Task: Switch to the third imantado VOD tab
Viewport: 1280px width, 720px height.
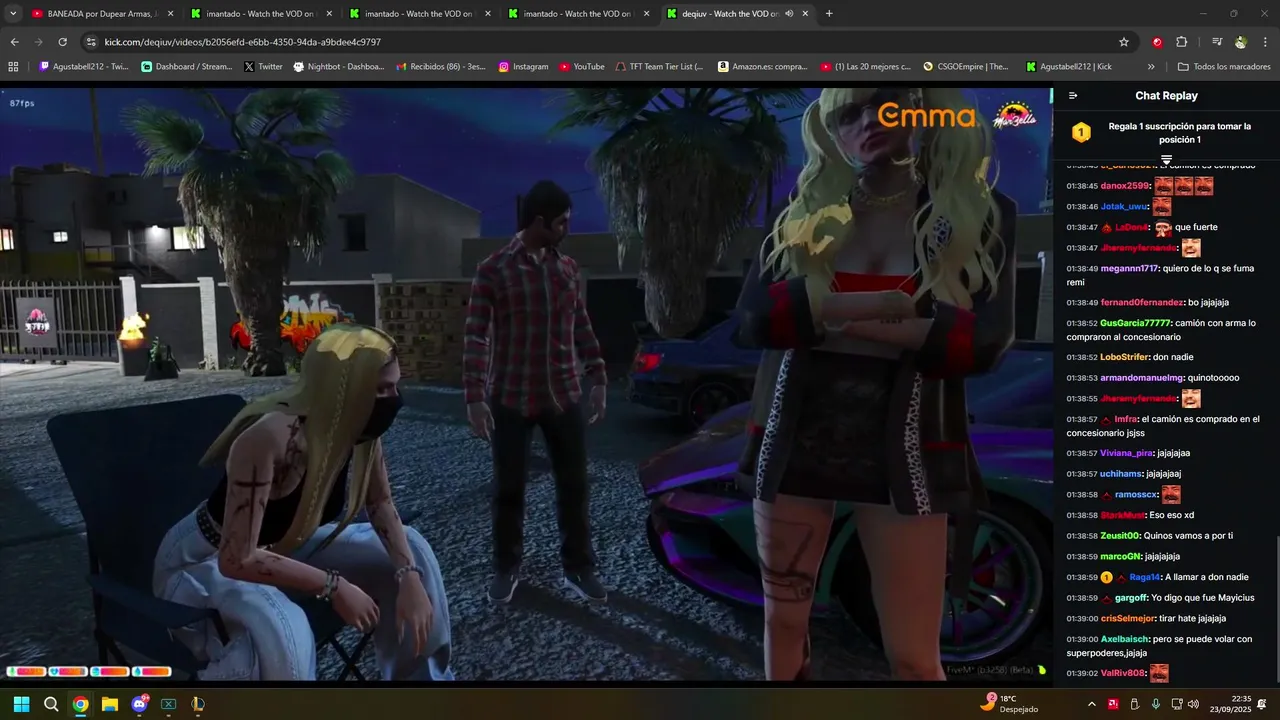Action: pyautogui.click(x=580, y=14)
